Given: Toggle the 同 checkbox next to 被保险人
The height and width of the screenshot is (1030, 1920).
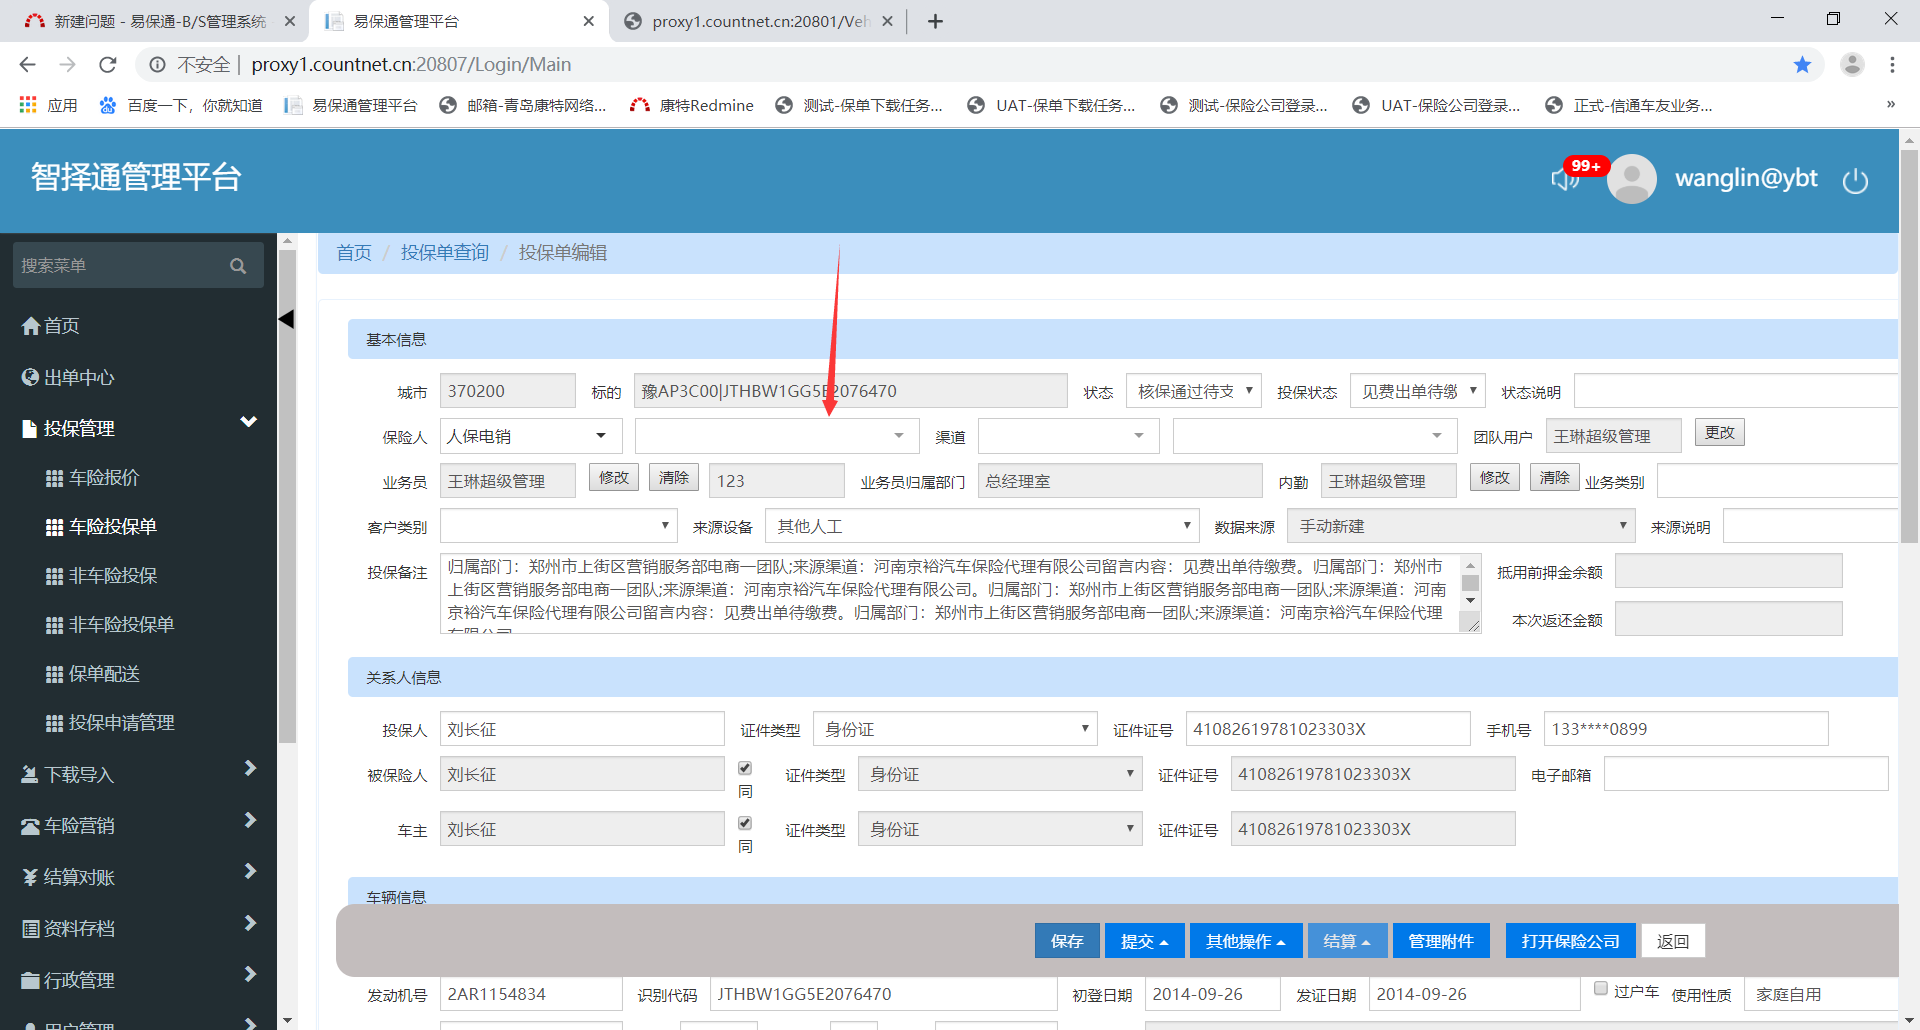Looking at the screenshot, I should pyautogui.click(x=745, y=768).
